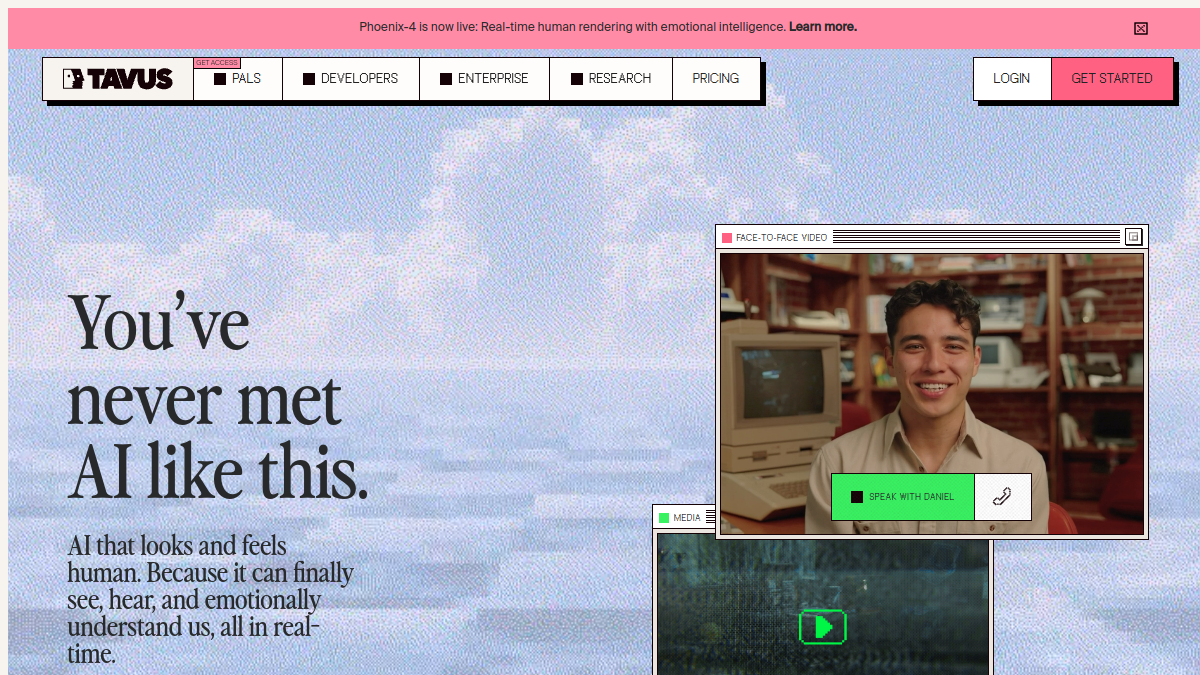The image size is (1200, 675).
Task: Play the media video
Action: pyautogui.click(x=823, y=627)
